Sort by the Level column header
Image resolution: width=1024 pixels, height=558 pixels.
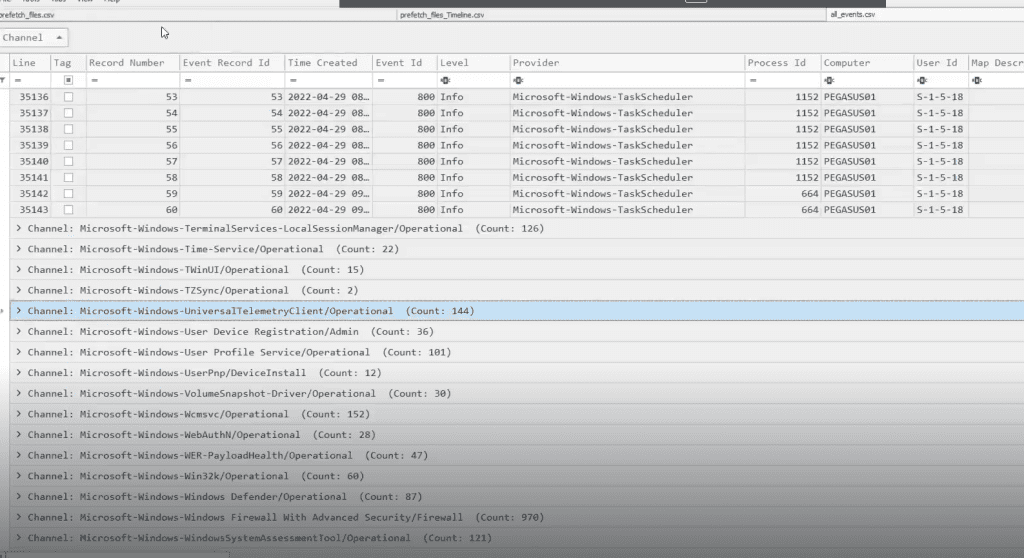pos(473,63)
